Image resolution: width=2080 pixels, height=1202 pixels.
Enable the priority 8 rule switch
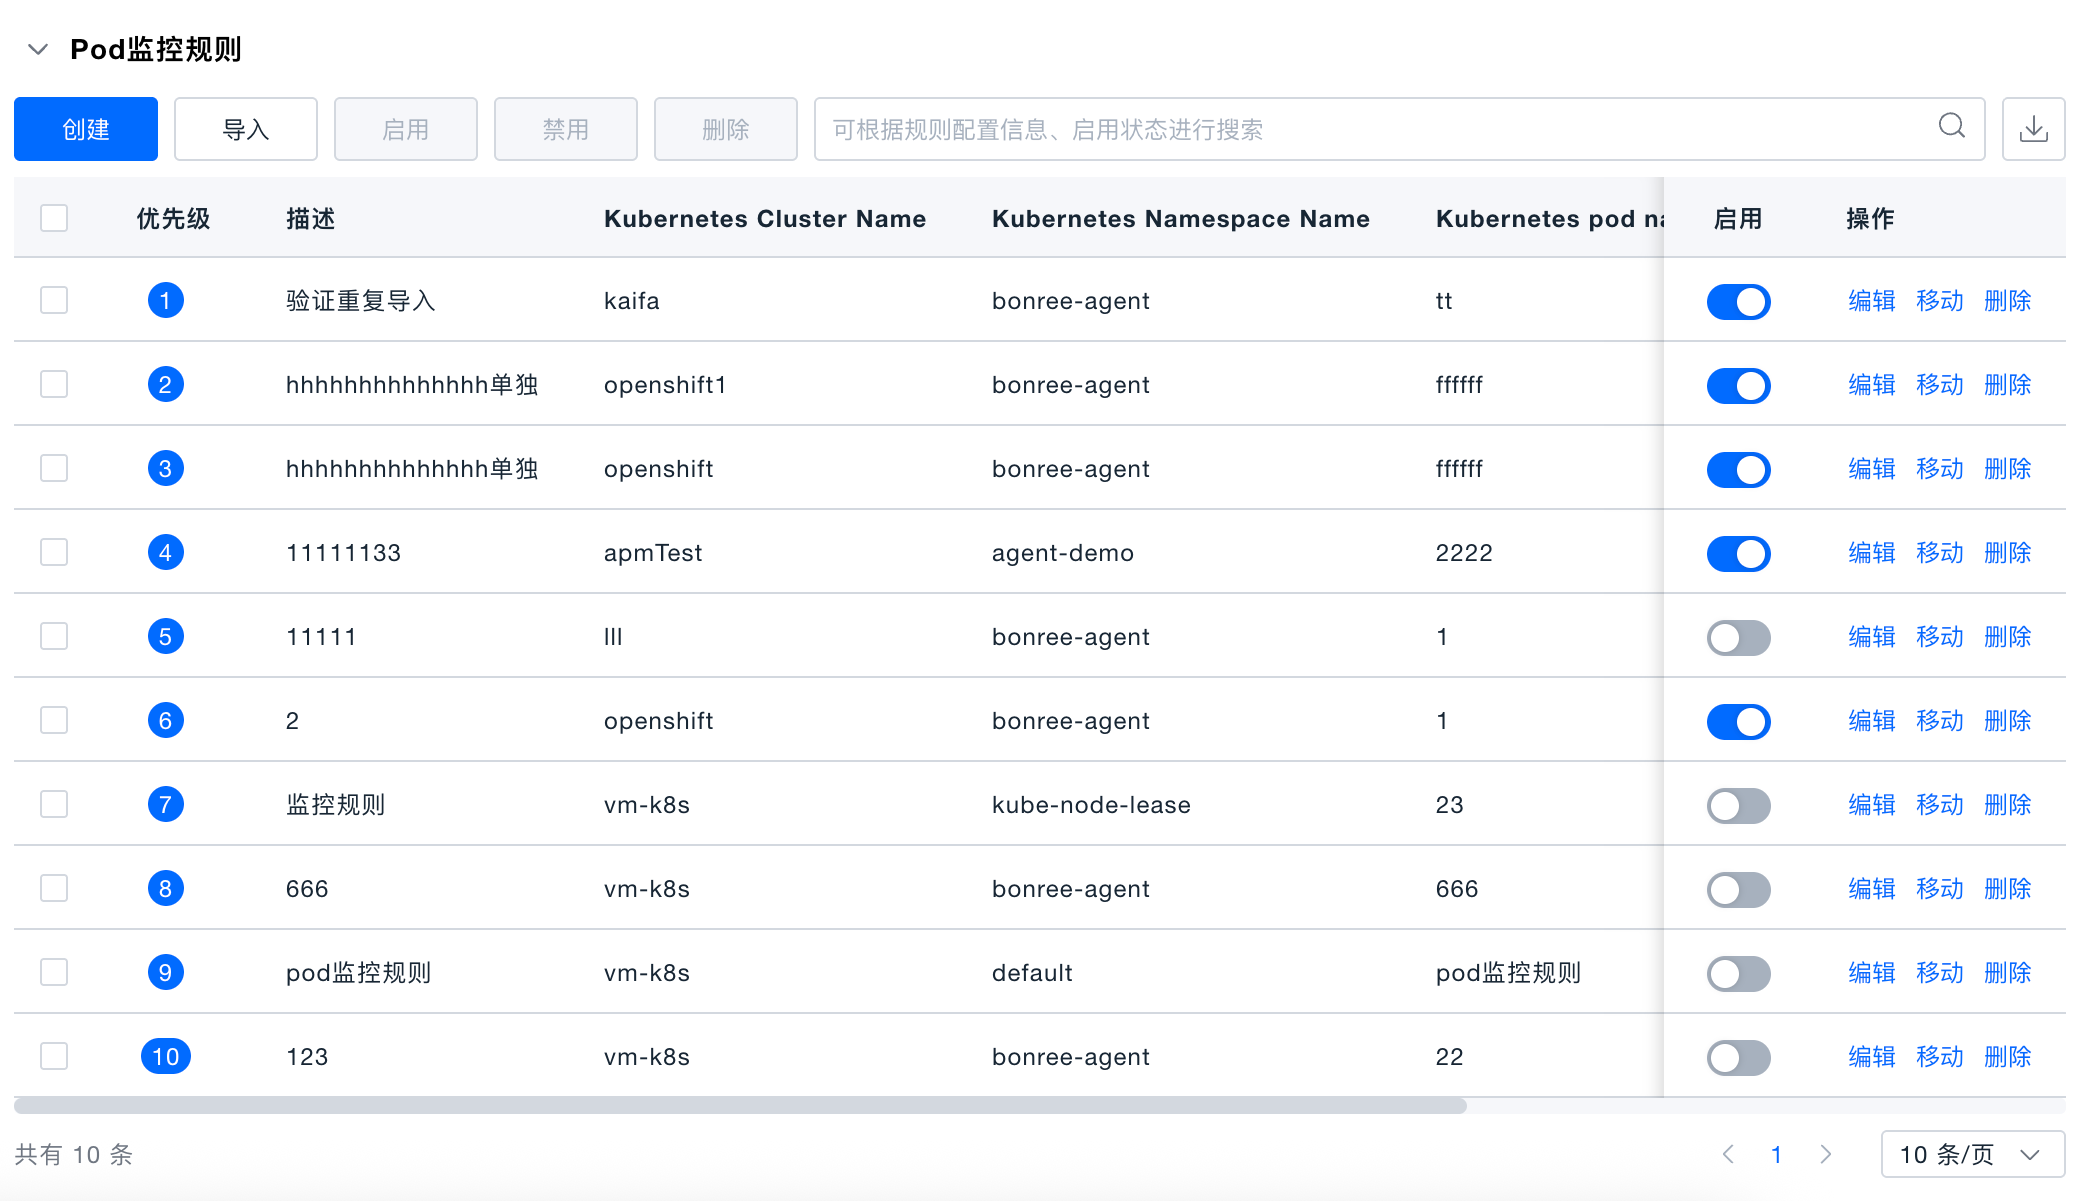point(1738,889)
